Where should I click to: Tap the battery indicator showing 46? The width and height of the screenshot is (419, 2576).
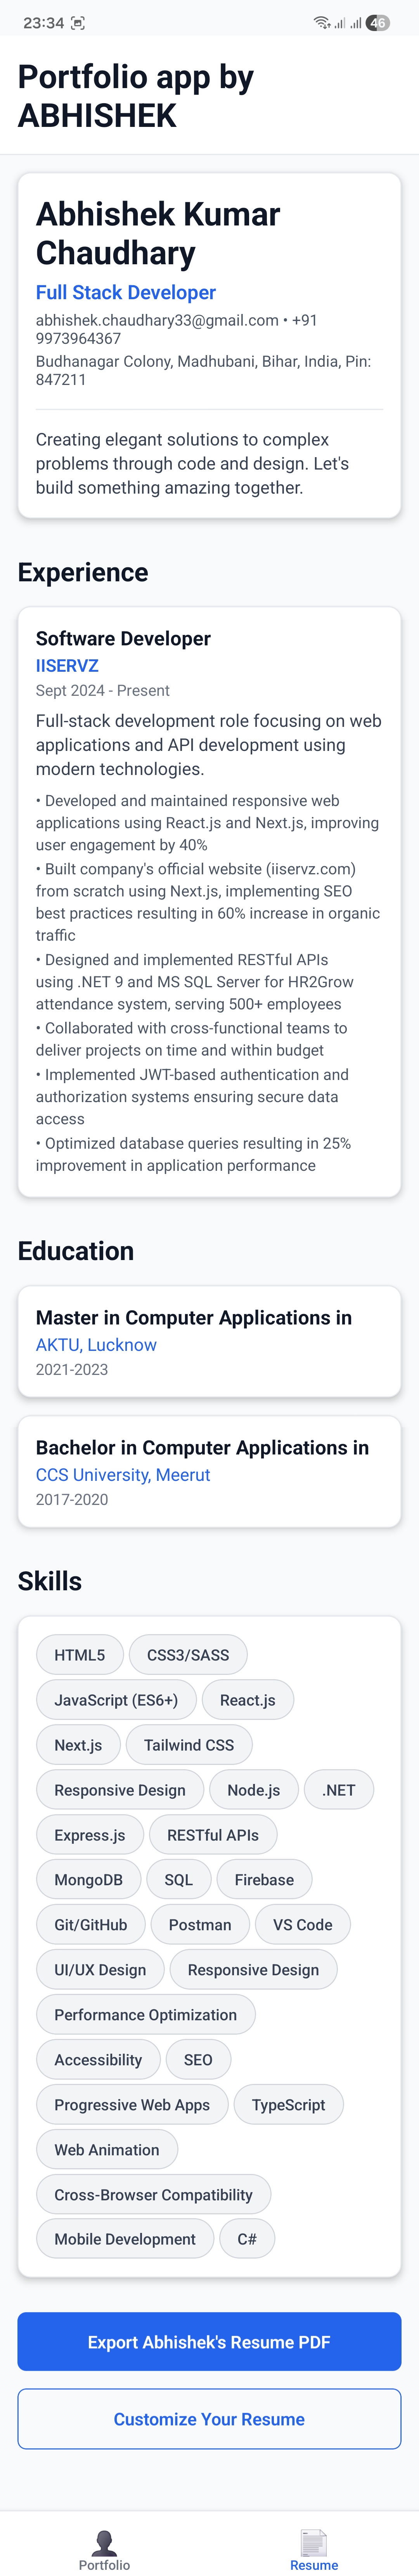coord(377,22)
